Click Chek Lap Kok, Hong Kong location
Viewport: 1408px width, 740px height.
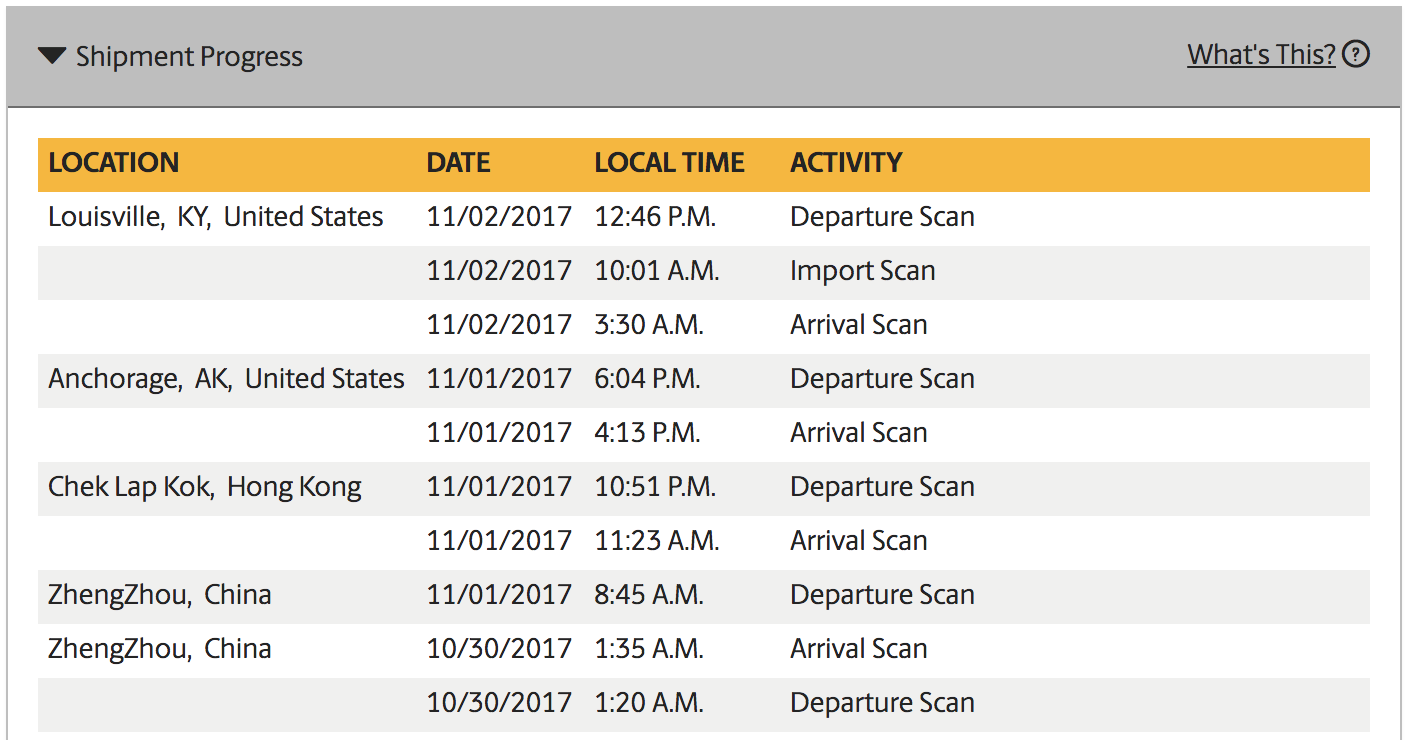205,487
